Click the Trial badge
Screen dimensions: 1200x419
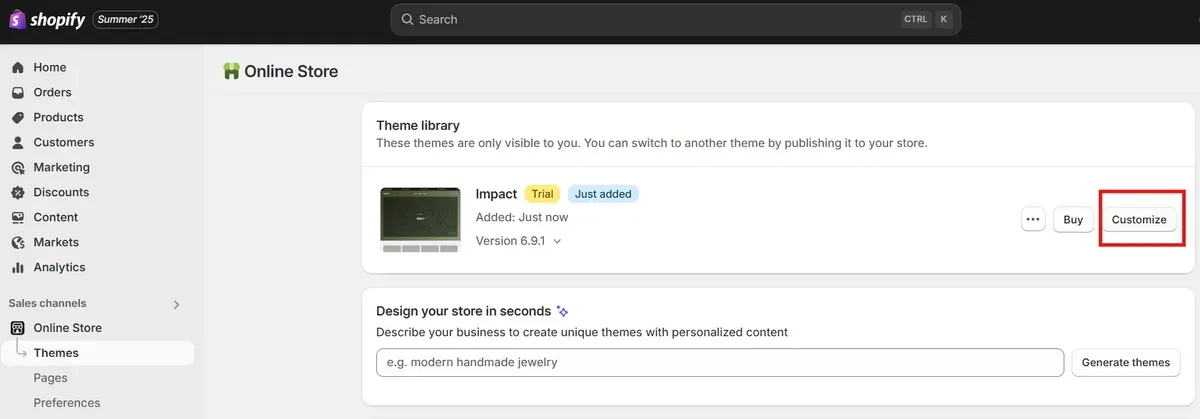(x=542, y=194)
